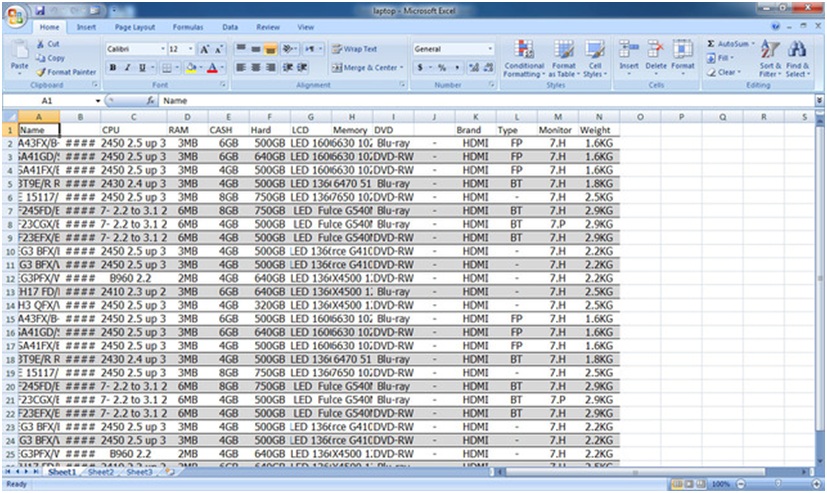The width and height of the screenshot is (827, 493).
Task: Click the Borders icon
Action: [x=167, y=68]
